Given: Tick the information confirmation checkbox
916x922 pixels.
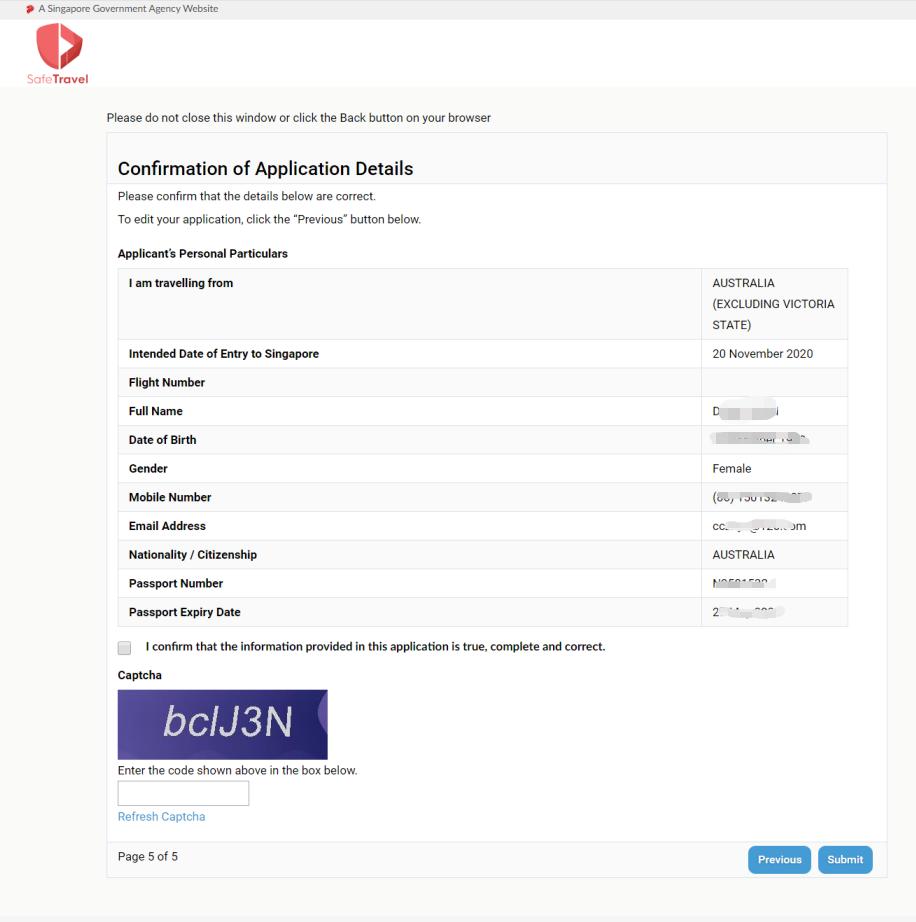Looking at the screenshot, I should coord(125,647).
